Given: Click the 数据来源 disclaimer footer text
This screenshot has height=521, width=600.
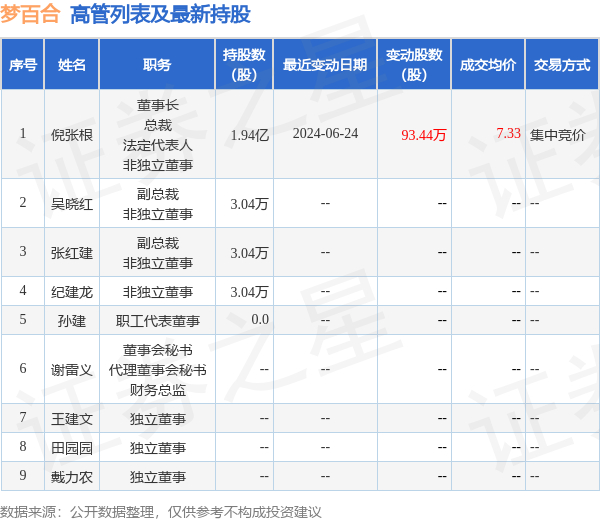Looking at the screenshot, I should click(161, 512).
